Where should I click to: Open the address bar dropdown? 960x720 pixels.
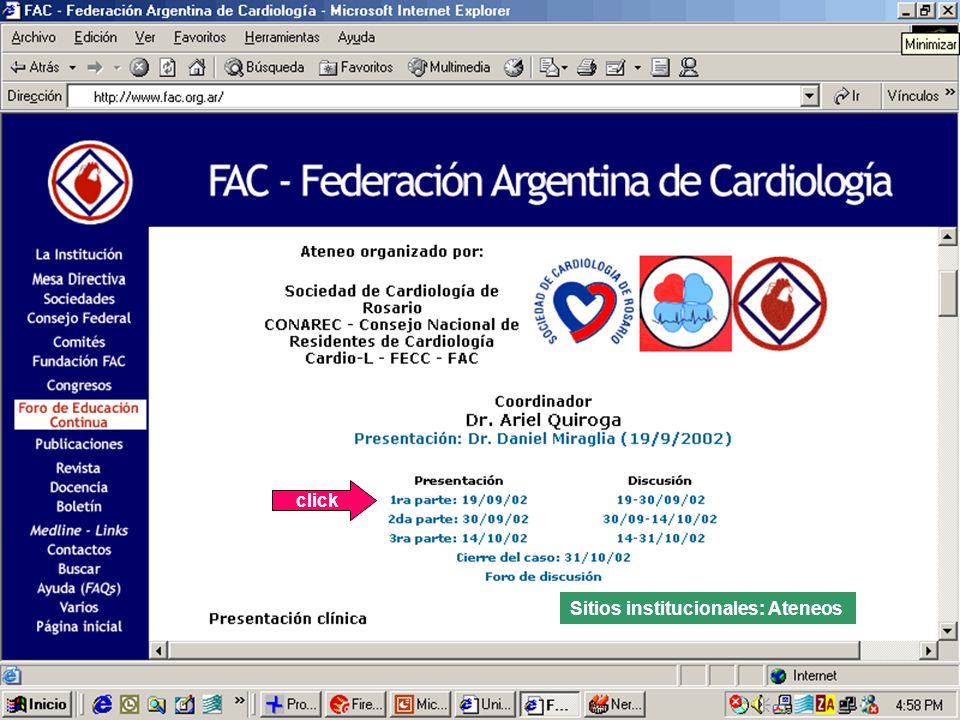(x=809, y=96)
